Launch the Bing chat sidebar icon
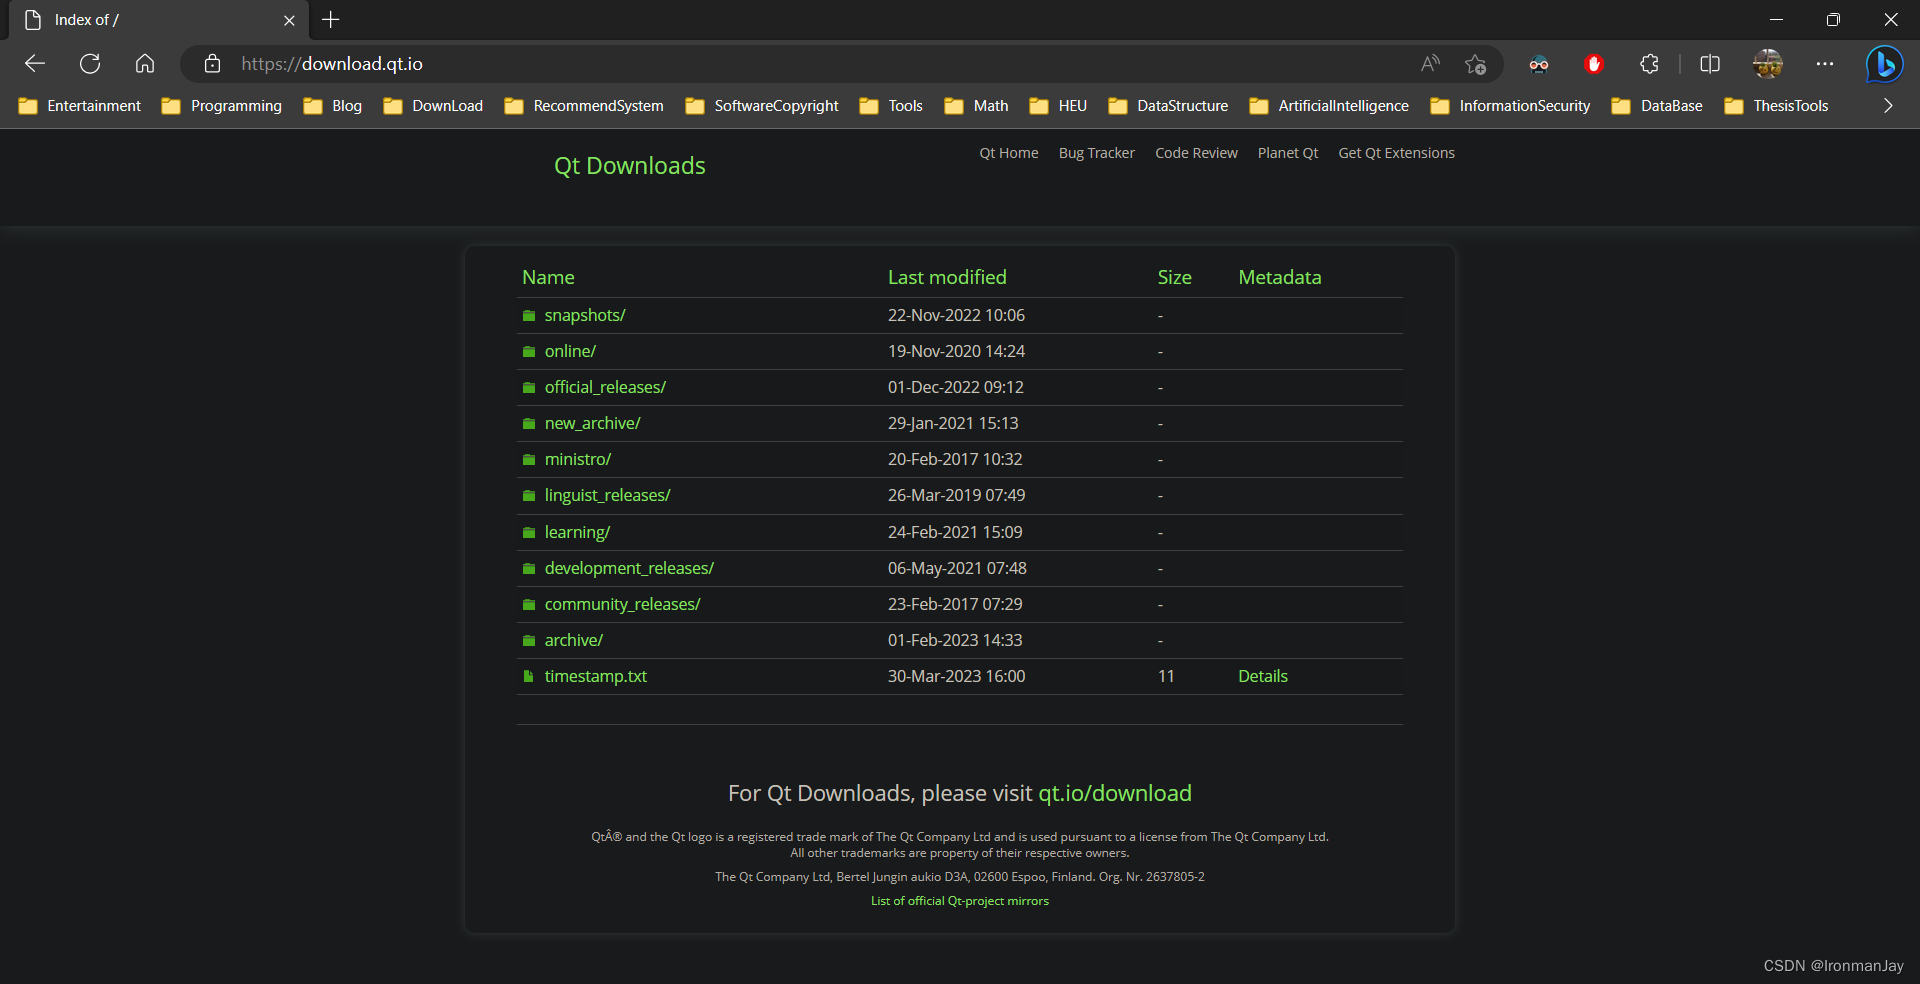The height and width of the screenshot is (984, 1920). tap(1885, 64)
